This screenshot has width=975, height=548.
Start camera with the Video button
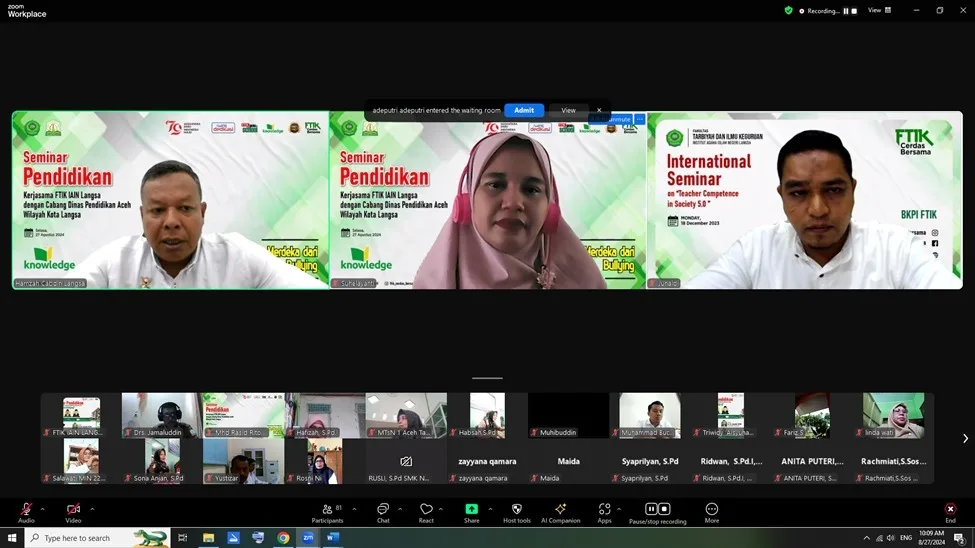coord(73,513)
